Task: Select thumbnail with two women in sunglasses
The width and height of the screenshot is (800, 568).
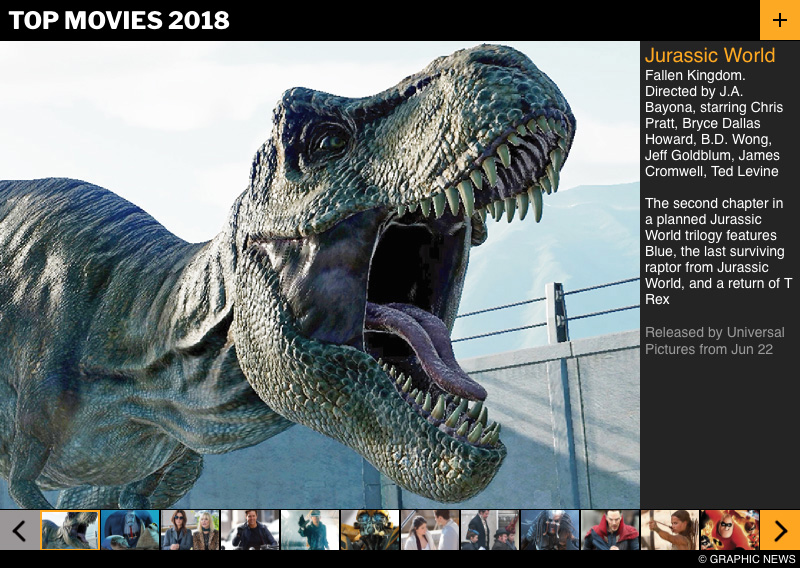Action: click(x=190, y=530)
